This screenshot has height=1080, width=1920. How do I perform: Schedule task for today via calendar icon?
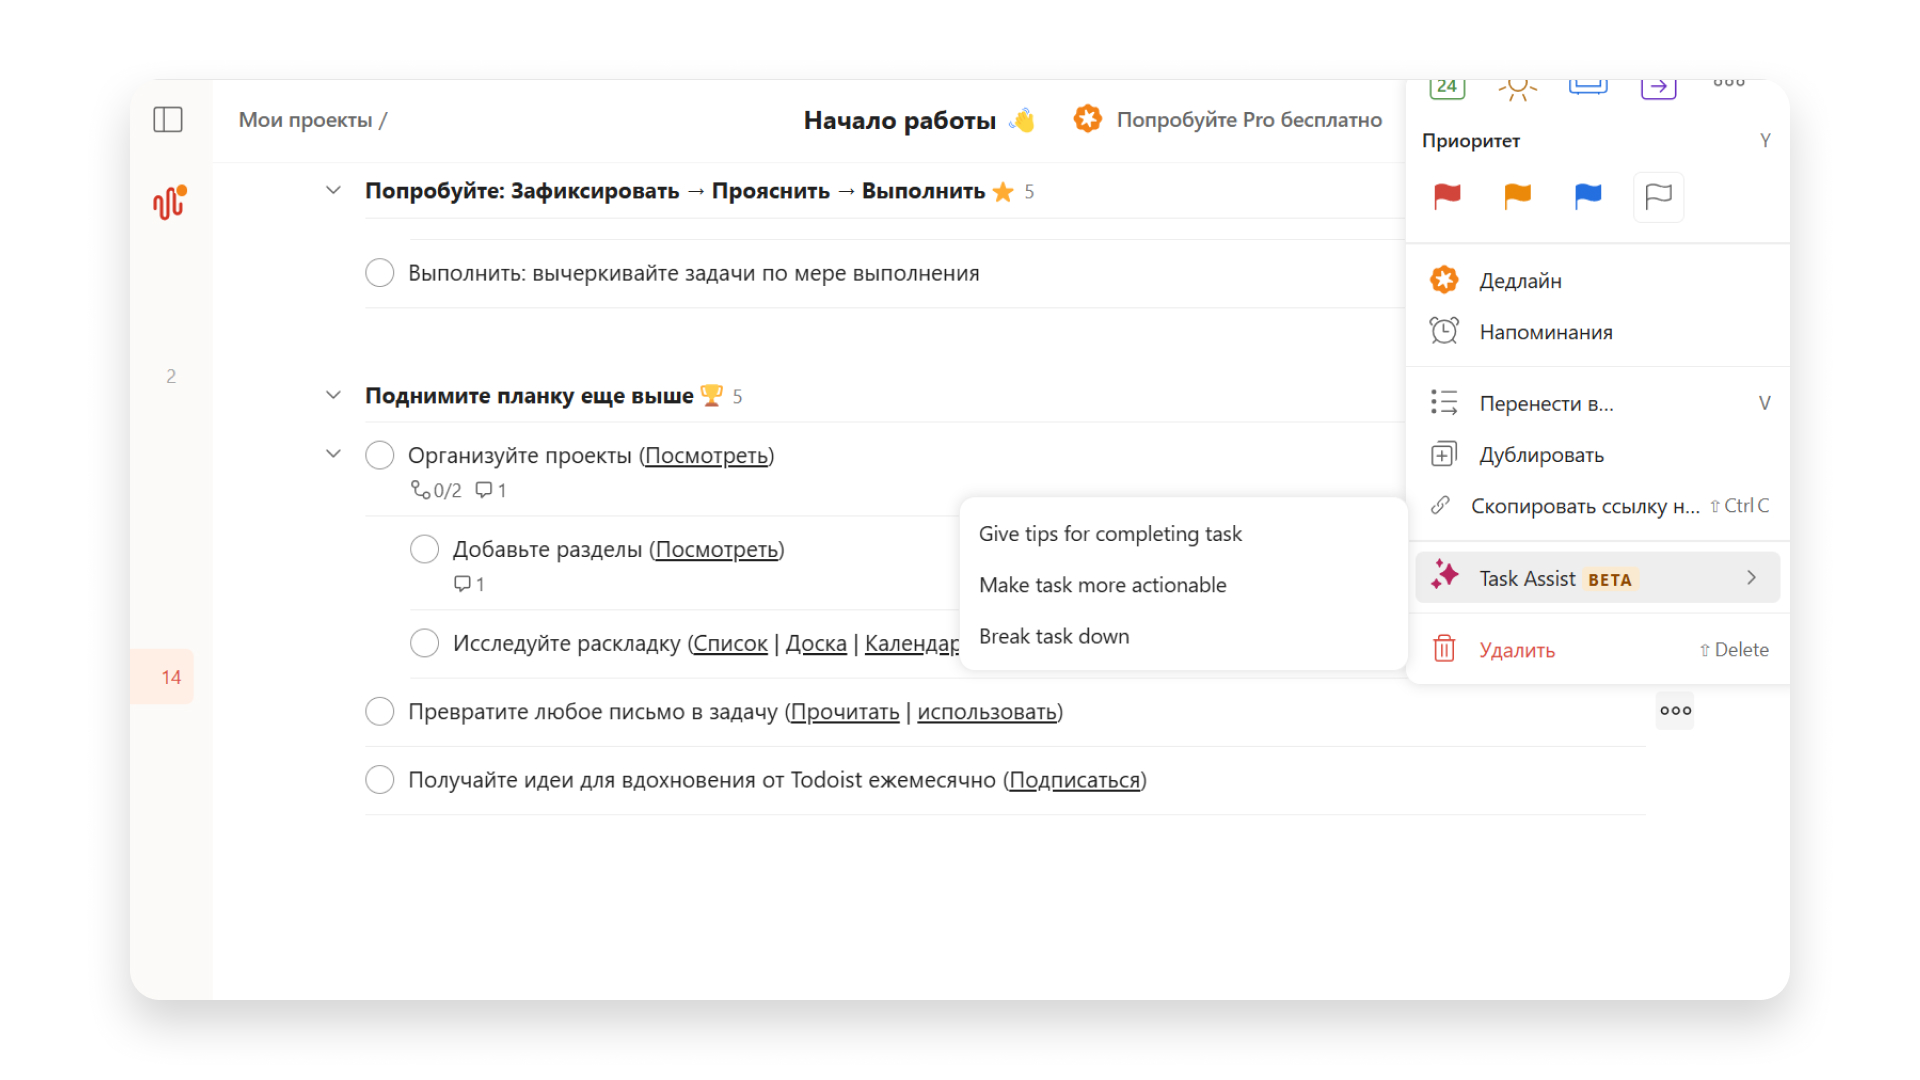(x=1446, y=87)
